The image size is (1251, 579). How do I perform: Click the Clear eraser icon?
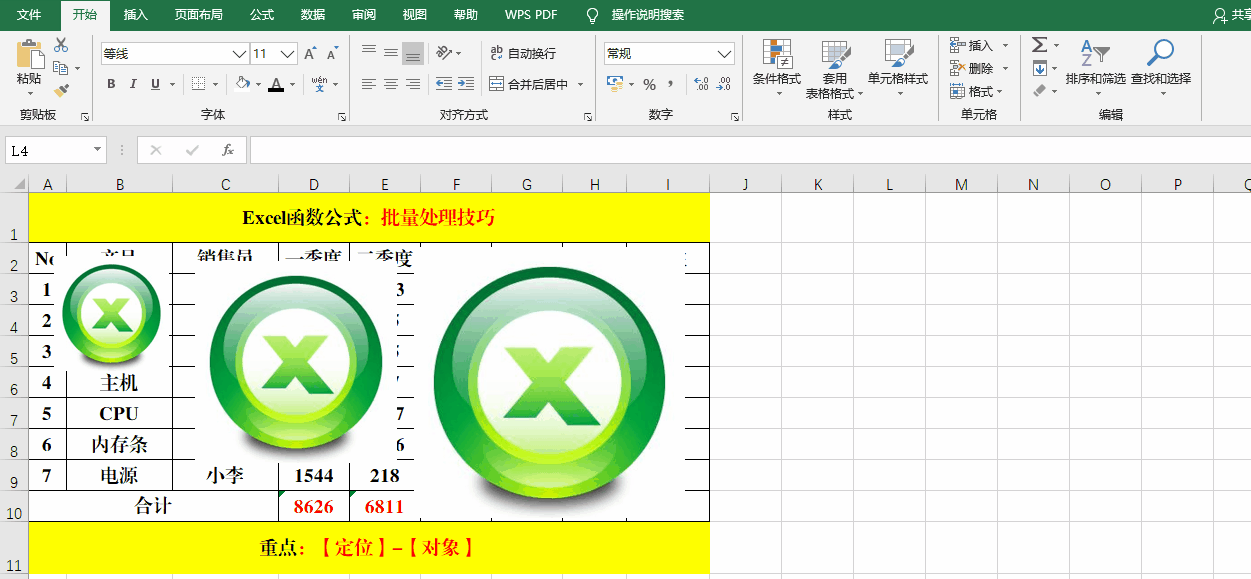(1040, 91)
